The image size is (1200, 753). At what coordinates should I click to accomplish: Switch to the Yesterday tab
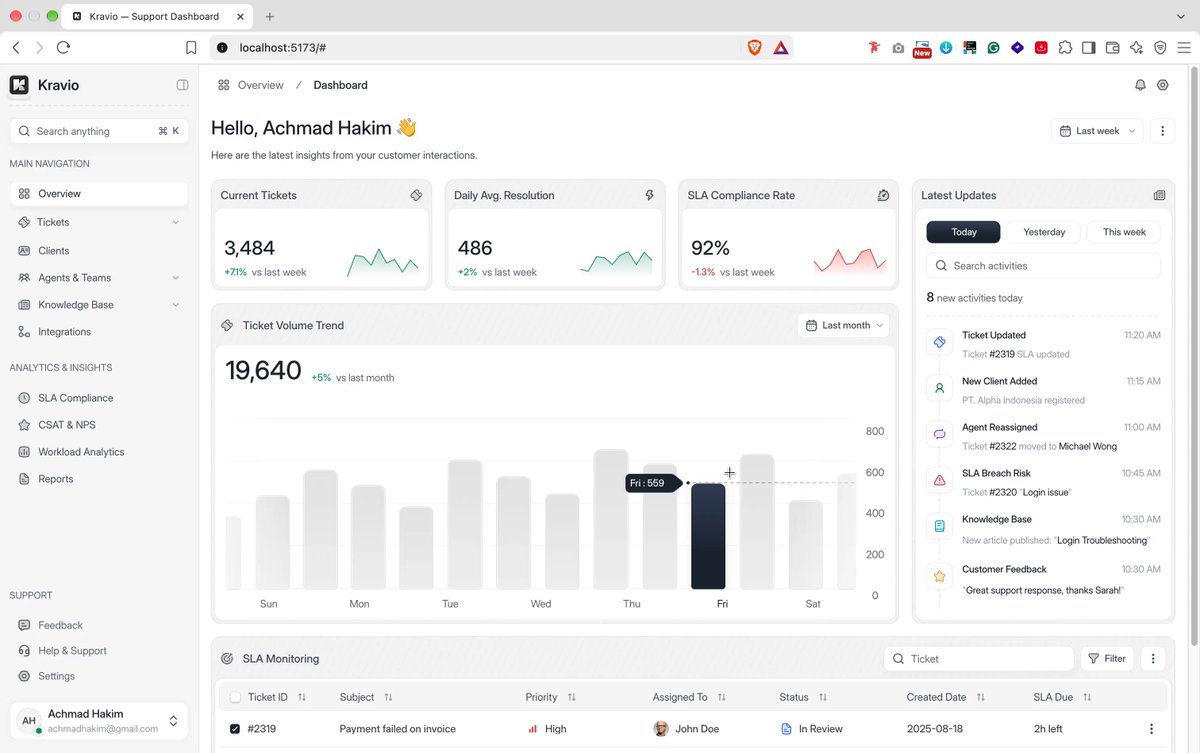tap(1044, 232)
